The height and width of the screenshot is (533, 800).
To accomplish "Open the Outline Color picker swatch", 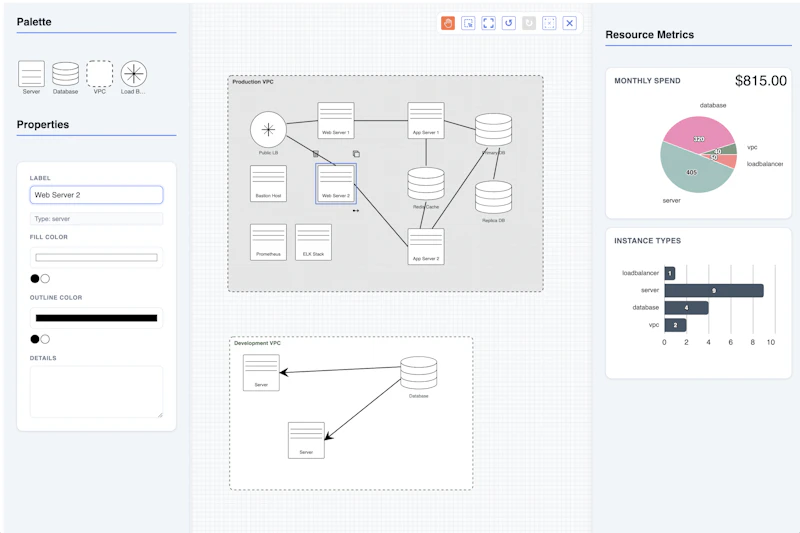I will pos(96,318).
